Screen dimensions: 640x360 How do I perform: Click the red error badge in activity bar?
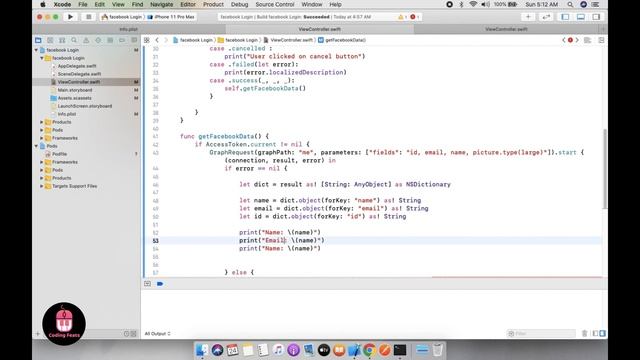point(413,17)
